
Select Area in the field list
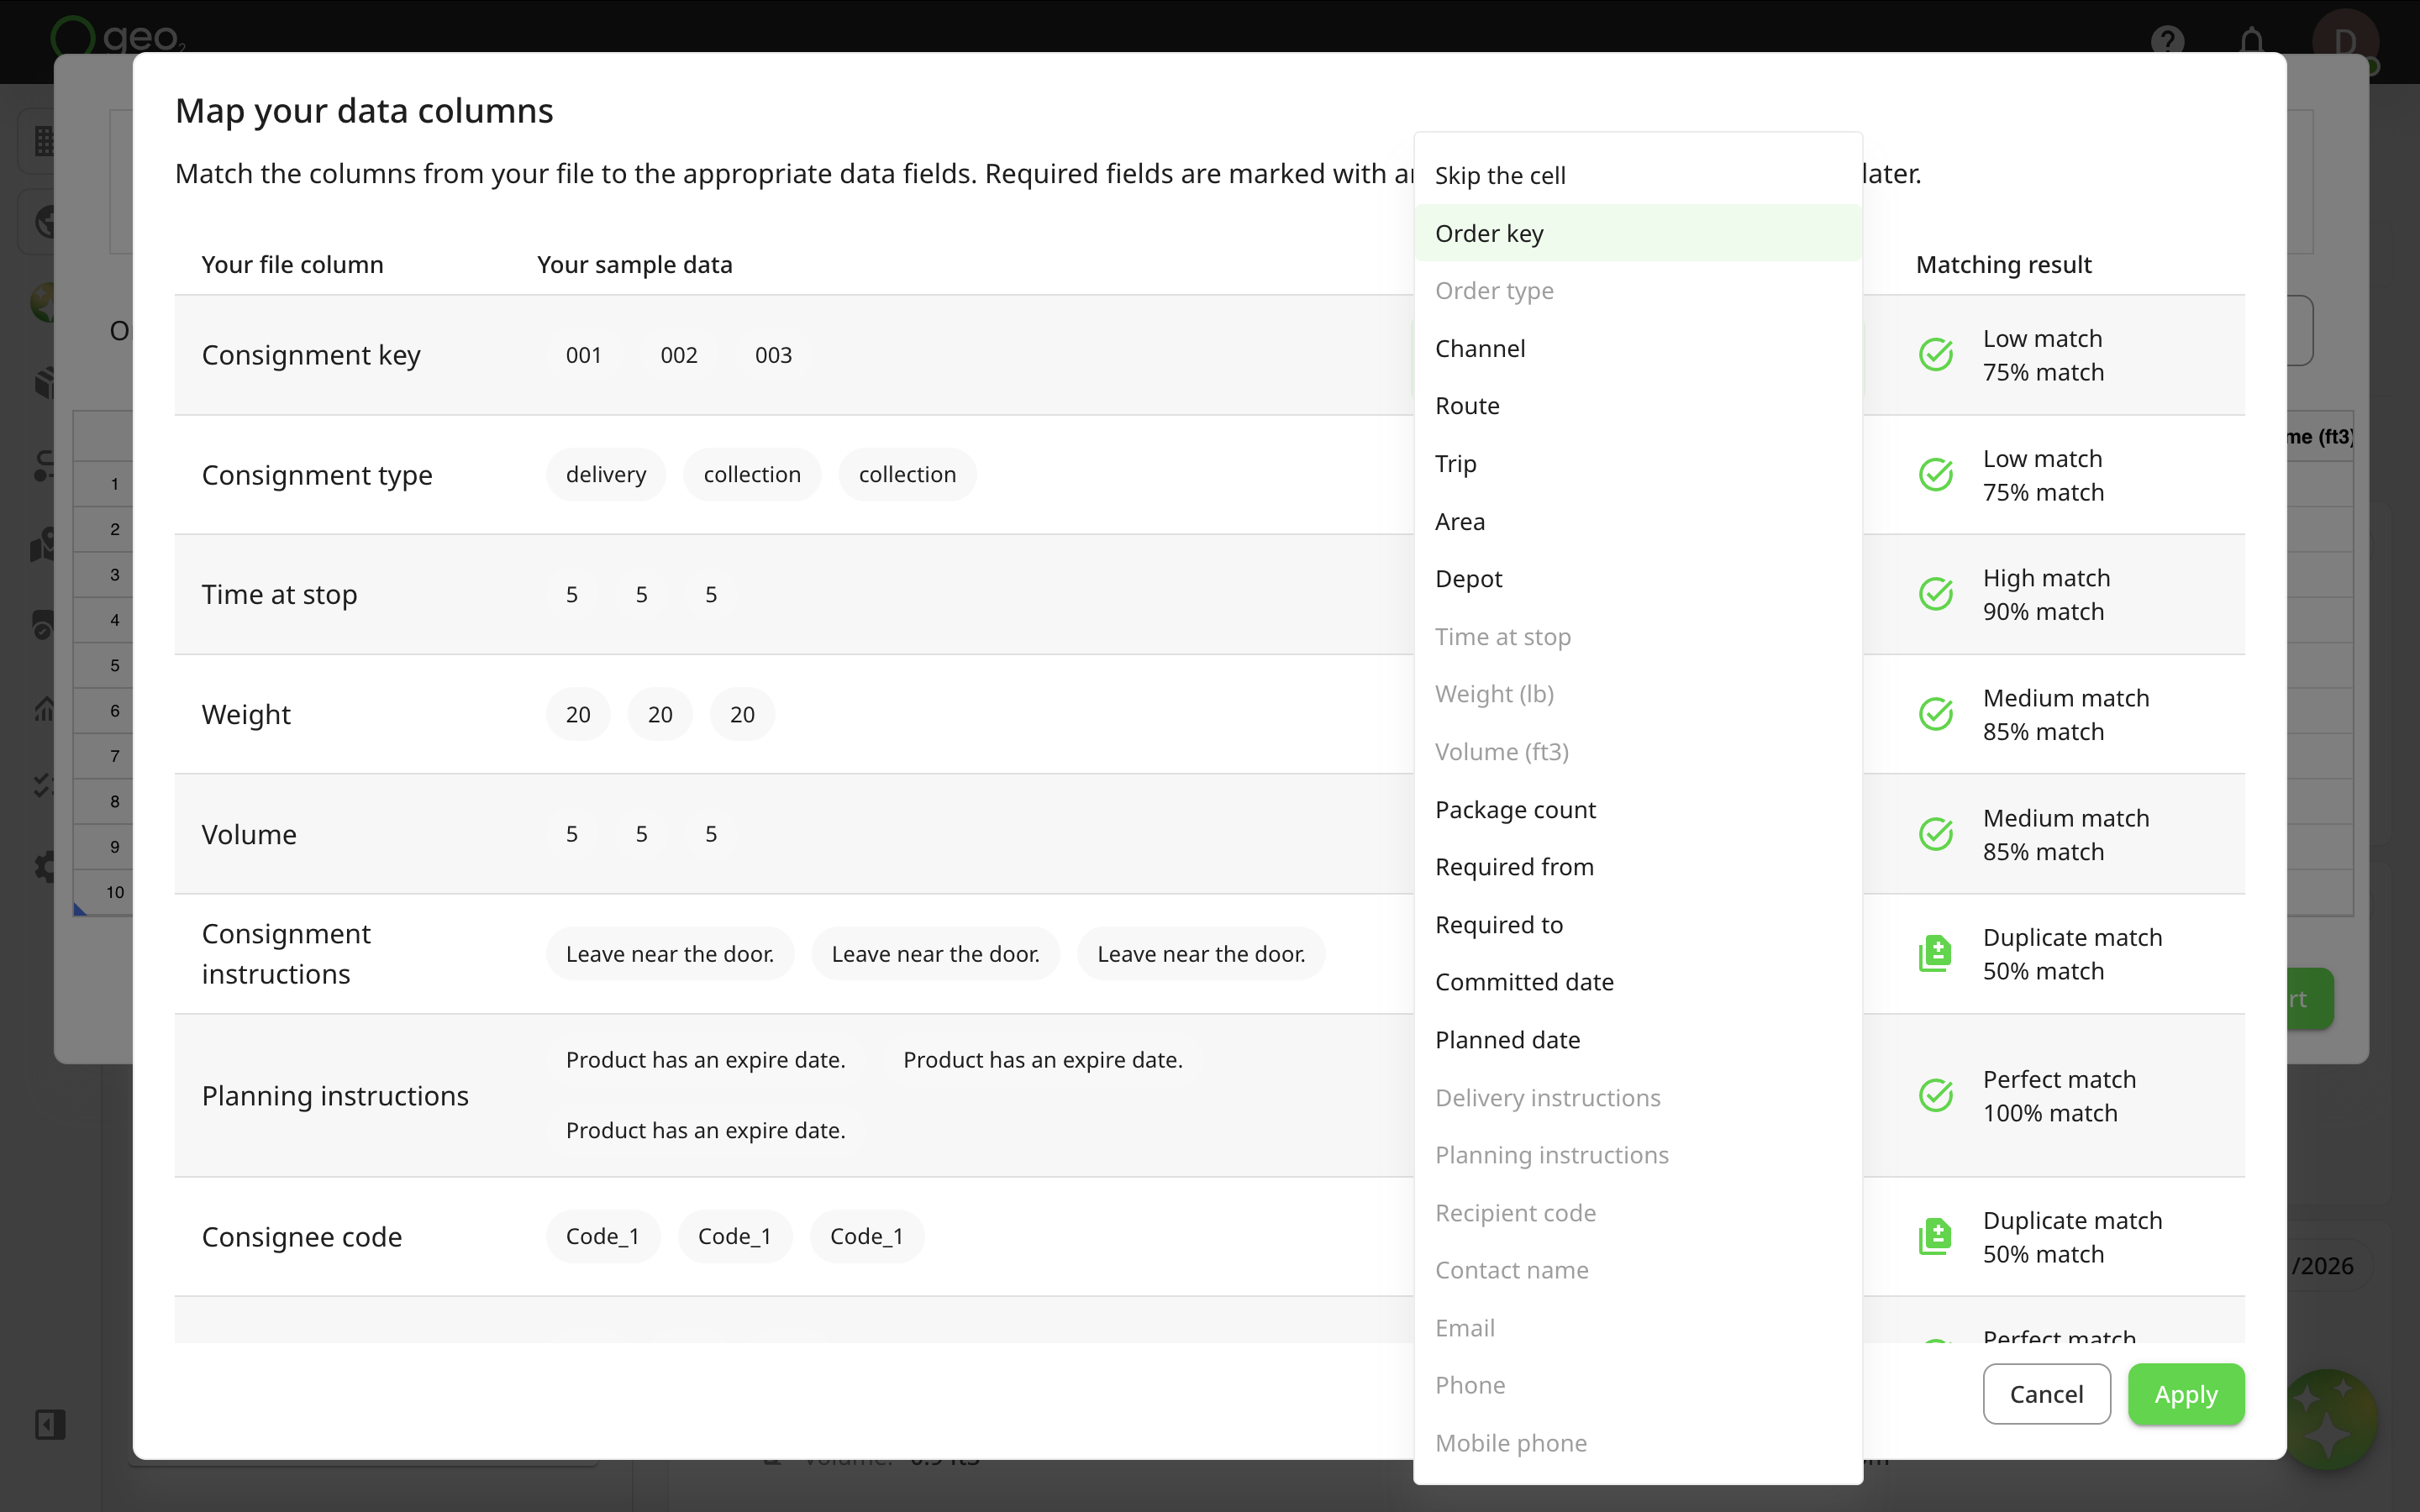pos(1637,521)
